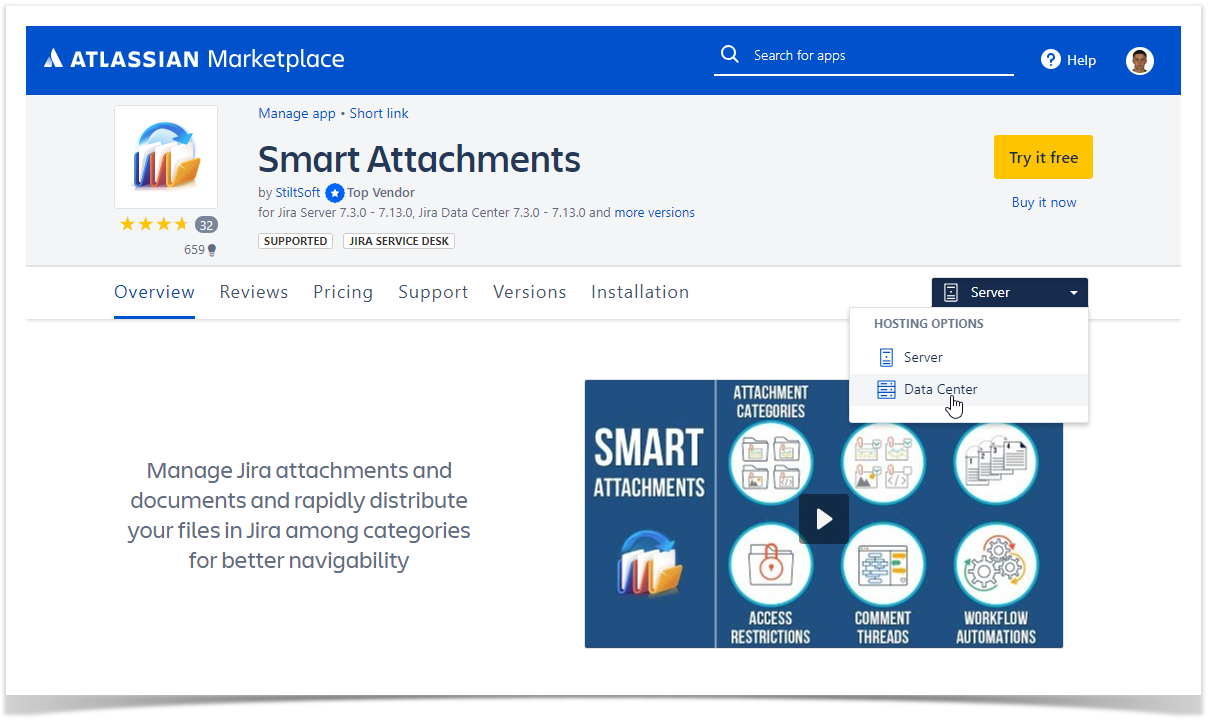Click the Server option icon in menu
The image size is (1215, 724).
click(x=885, y=357)
